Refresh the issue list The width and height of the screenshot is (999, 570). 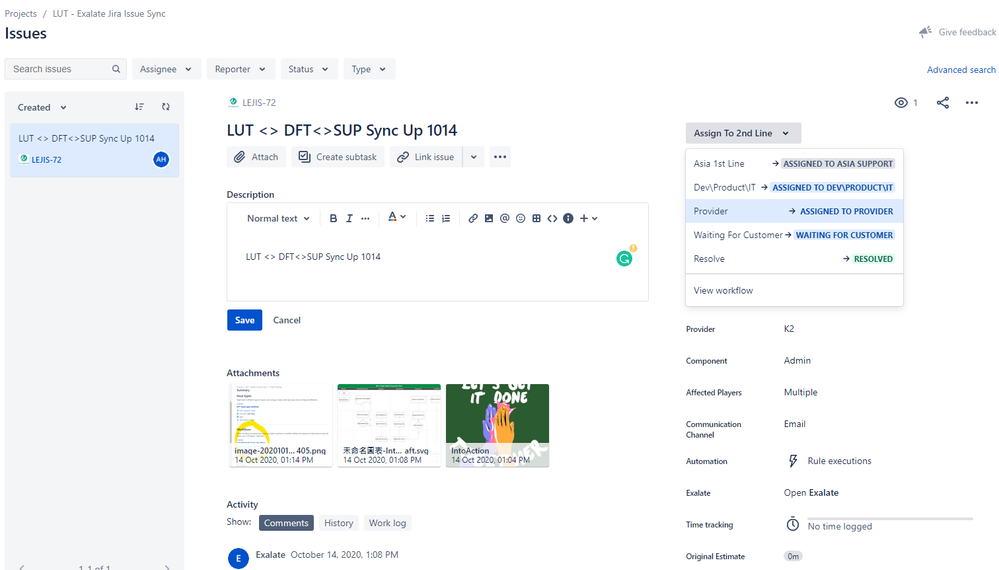[166, 107]
